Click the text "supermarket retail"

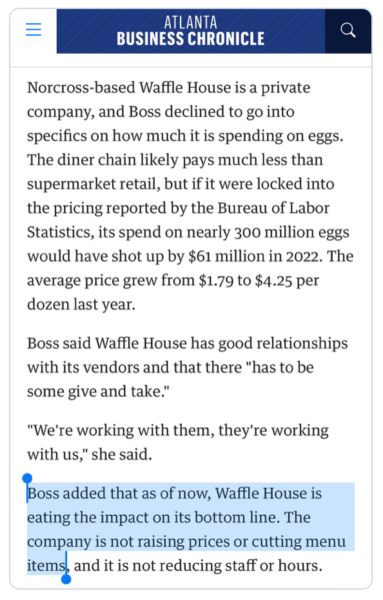[92, 184]
